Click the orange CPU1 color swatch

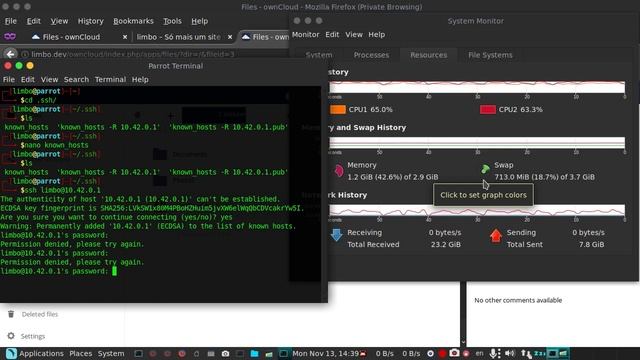coord(338,109)
